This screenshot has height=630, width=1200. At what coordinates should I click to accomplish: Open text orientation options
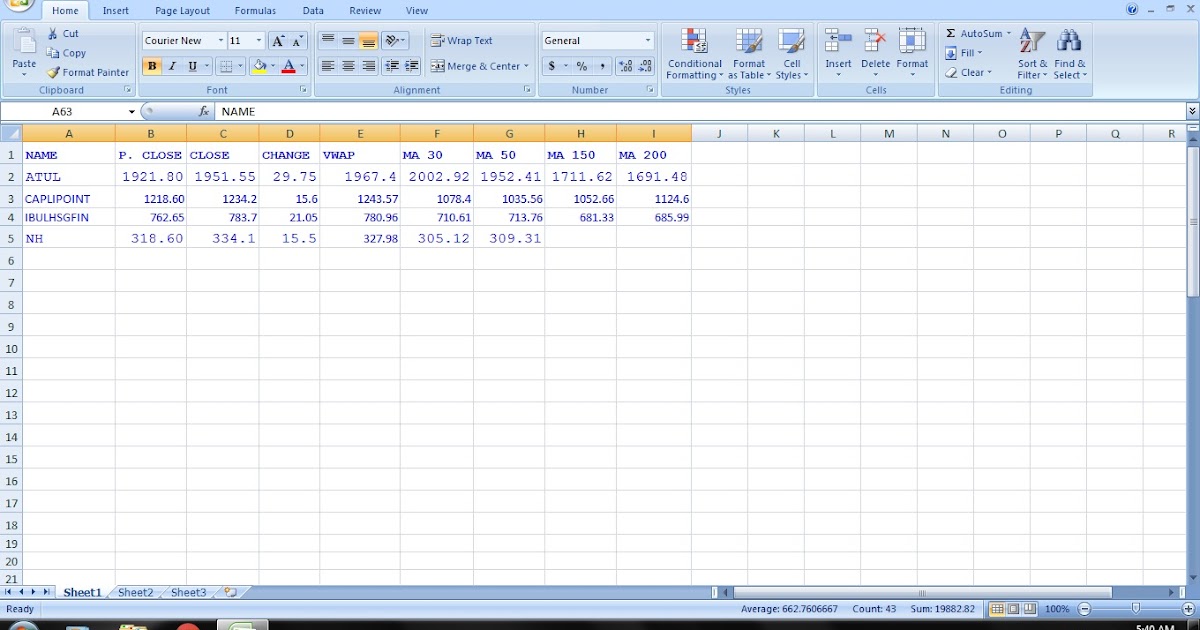tap(394, 41)
